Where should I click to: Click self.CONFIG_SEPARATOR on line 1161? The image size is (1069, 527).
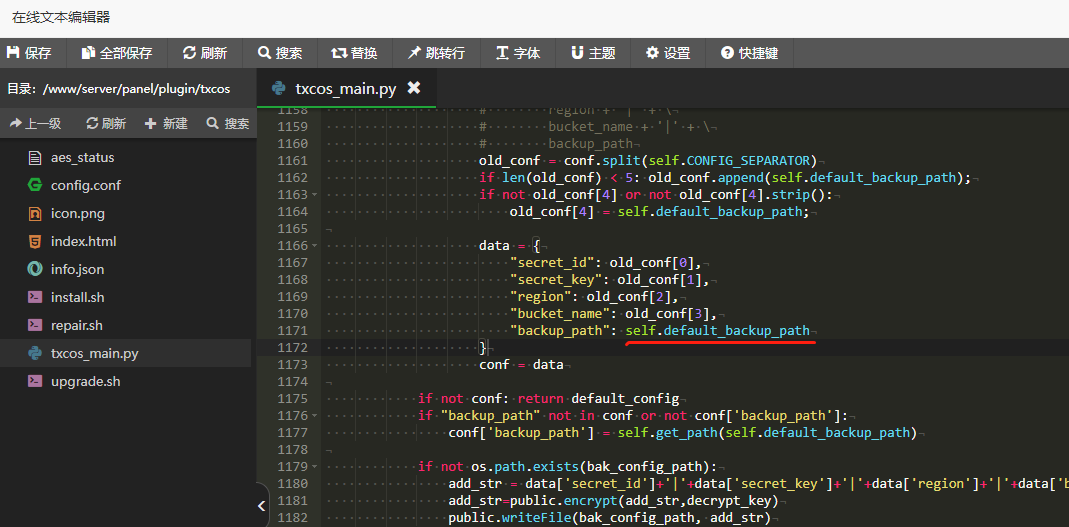pos(729,161)
